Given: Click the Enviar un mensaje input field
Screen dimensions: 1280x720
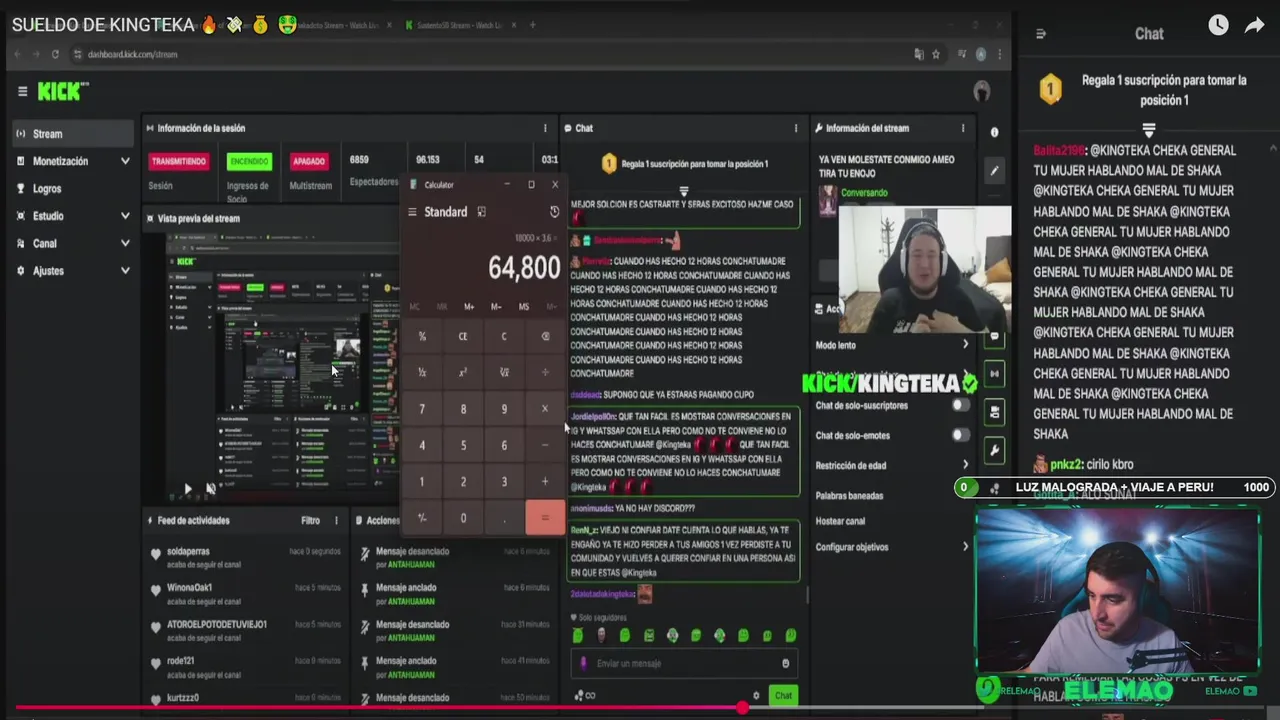Looking at the screenshot, I should click(x=685, y=663).
